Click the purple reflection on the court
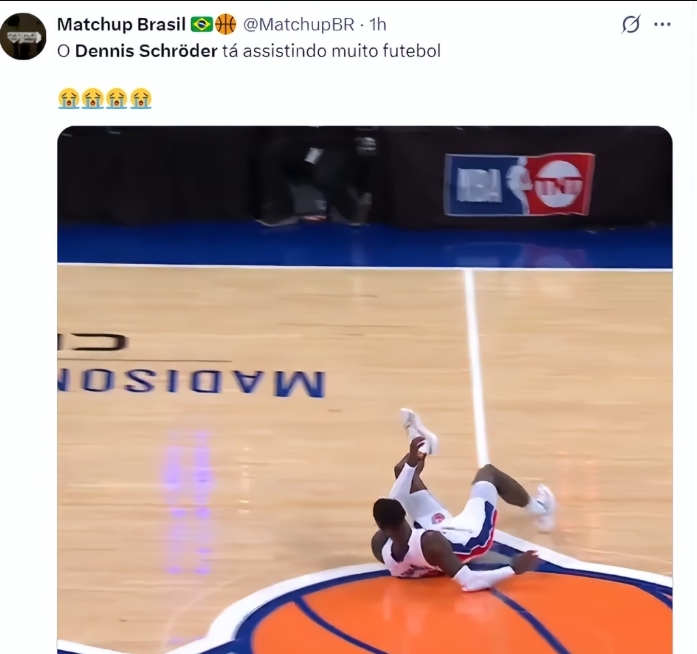The height and width of the screenshot is (654, 697). 187,501
